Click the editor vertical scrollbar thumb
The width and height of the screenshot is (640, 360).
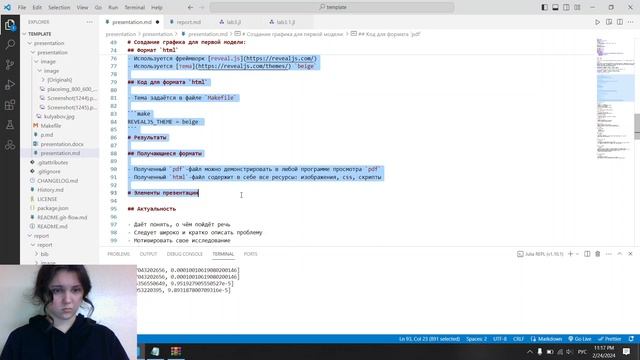pos(637,127)
